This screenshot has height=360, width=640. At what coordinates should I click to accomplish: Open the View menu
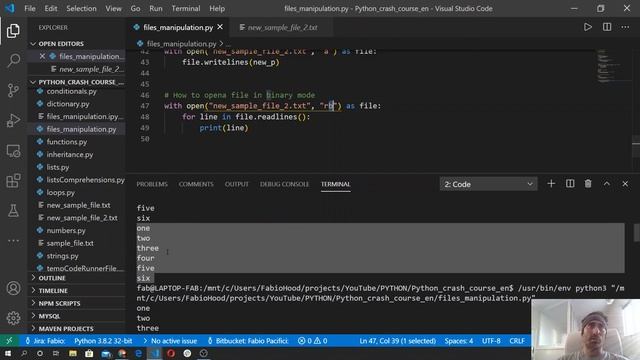[x=113, y=9]
